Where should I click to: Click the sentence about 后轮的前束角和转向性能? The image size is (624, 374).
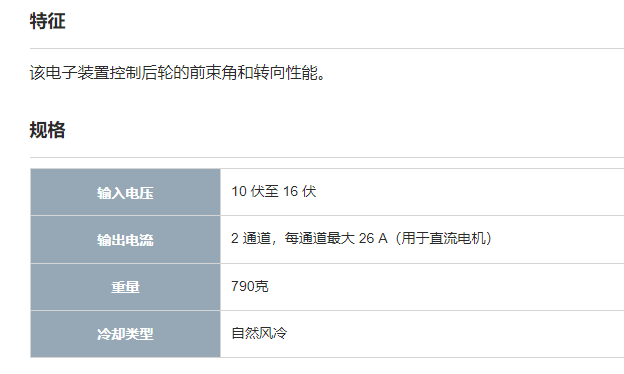pyautogui.click(x=177, y=73)
